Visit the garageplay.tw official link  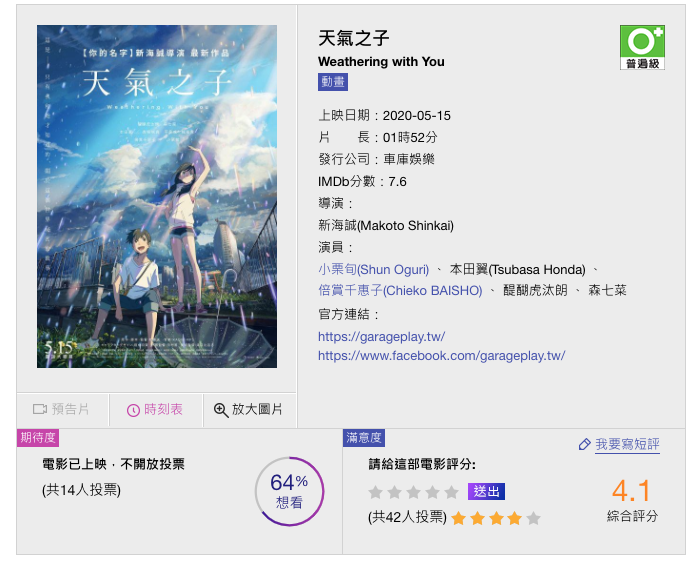[381, 336]
